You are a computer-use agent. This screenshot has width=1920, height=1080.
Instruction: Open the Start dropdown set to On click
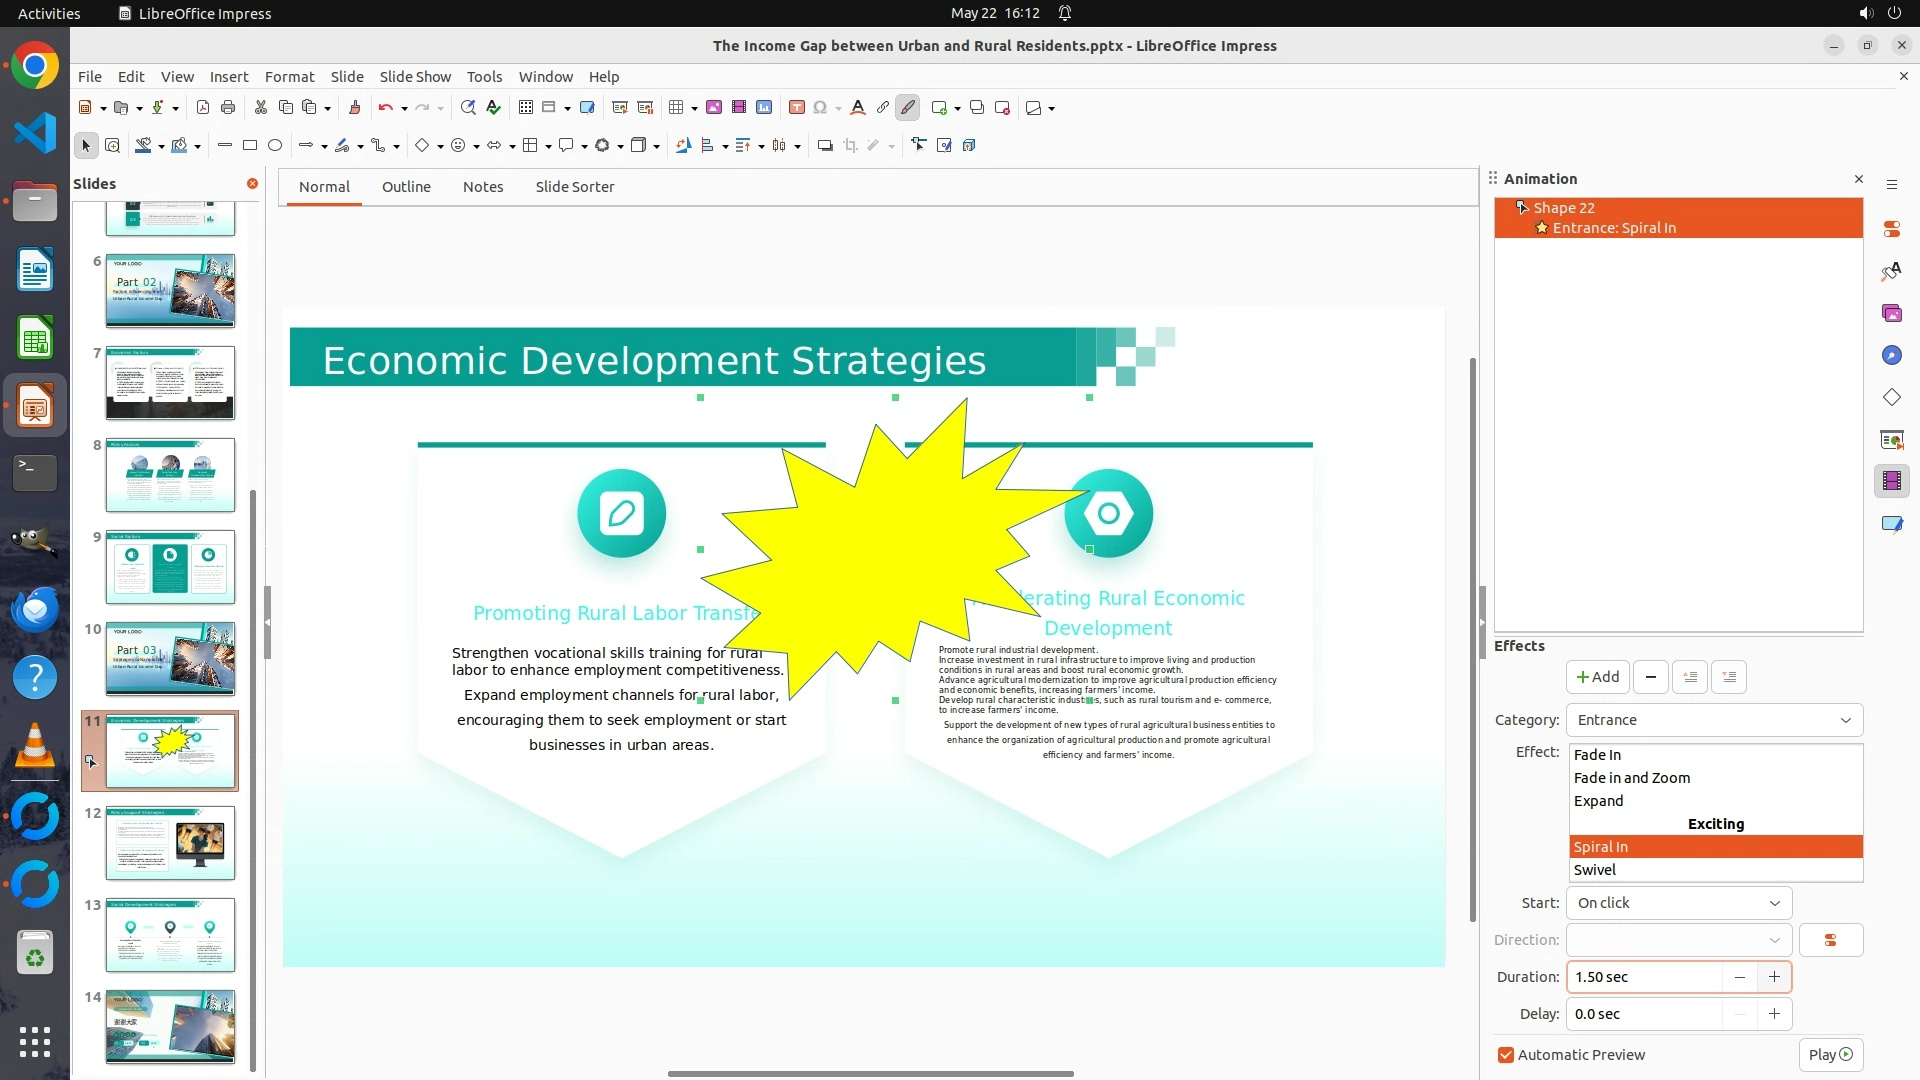[1678, 903]
